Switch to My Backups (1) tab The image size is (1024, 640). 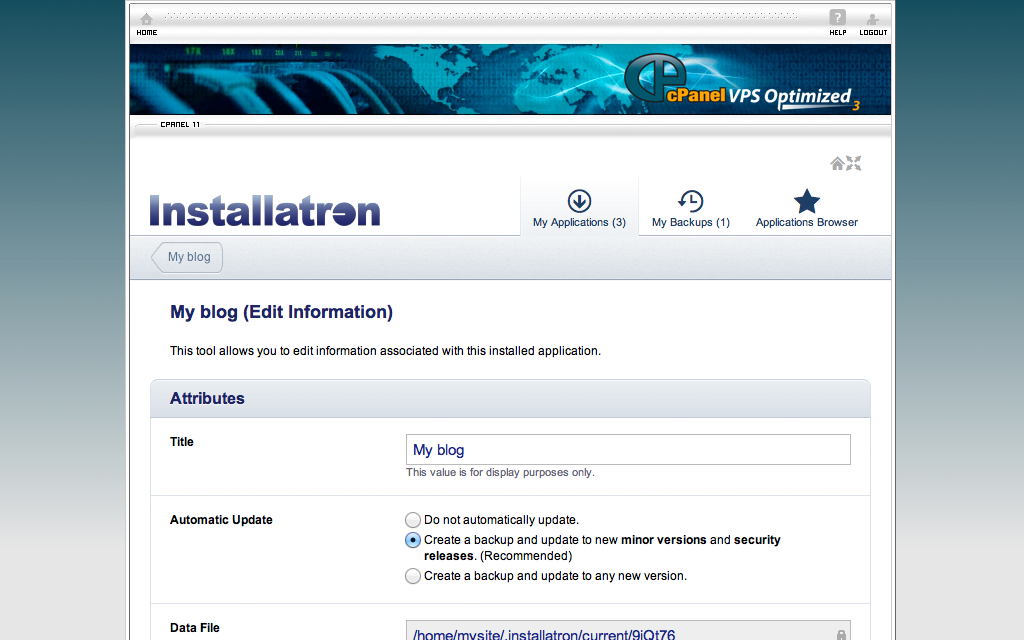(x=690, y=207)
